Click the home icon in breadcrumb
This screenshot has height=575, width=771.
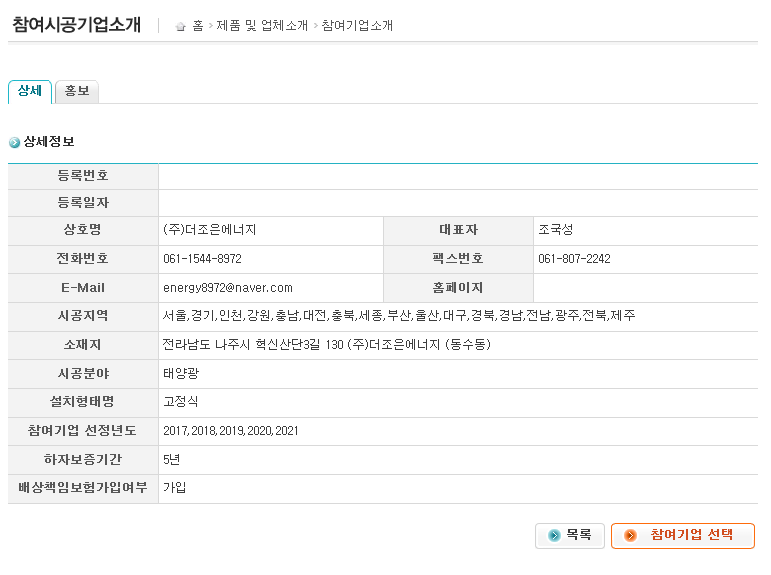tap(180, 26)
